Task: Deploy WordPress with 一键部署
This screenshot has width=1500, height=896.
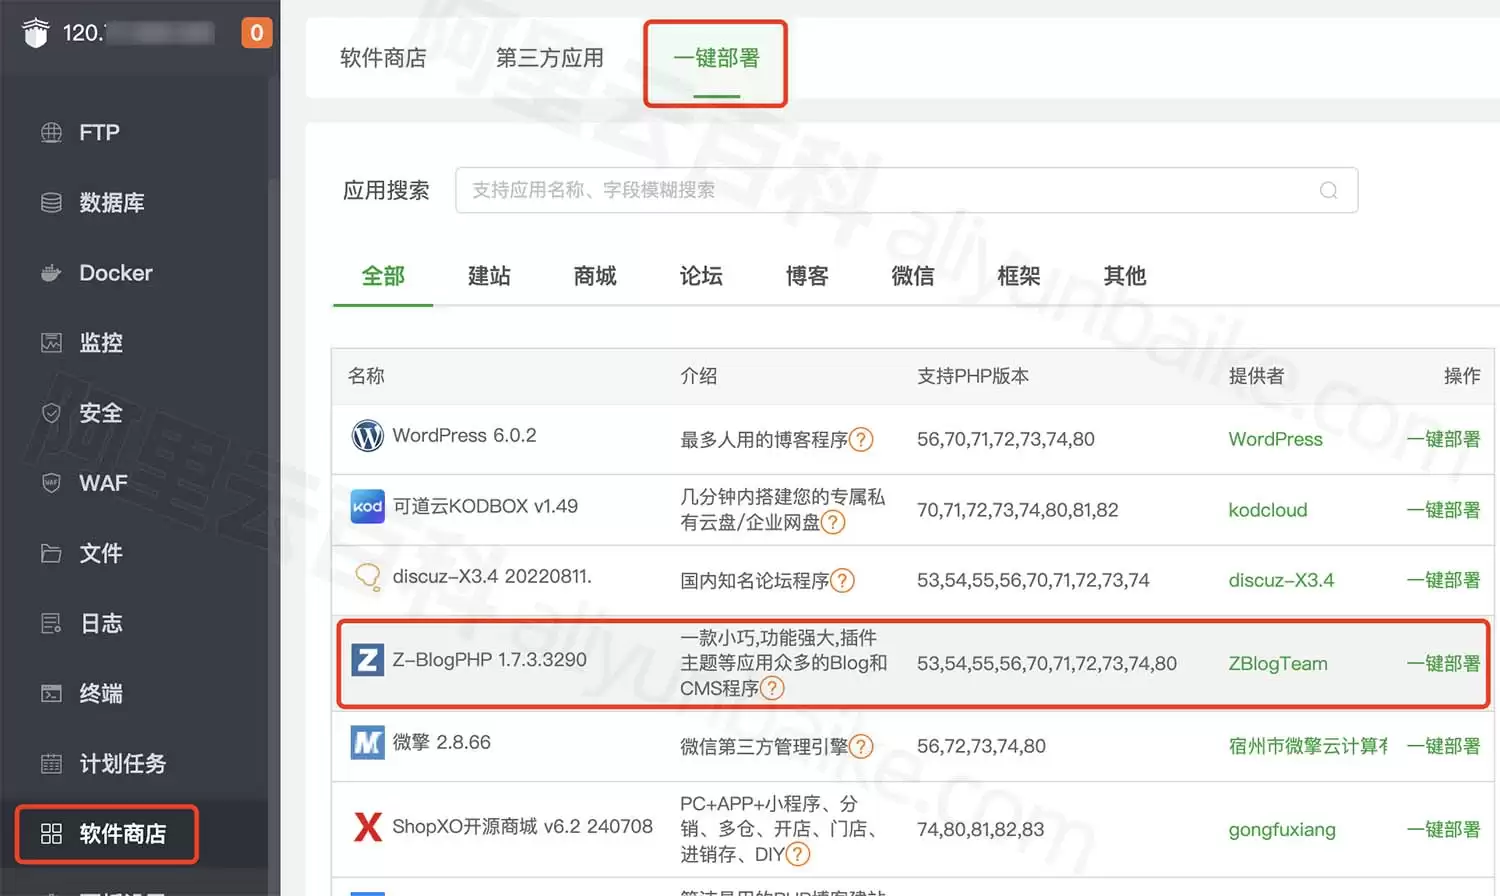Action: (x=1443, y=439)
